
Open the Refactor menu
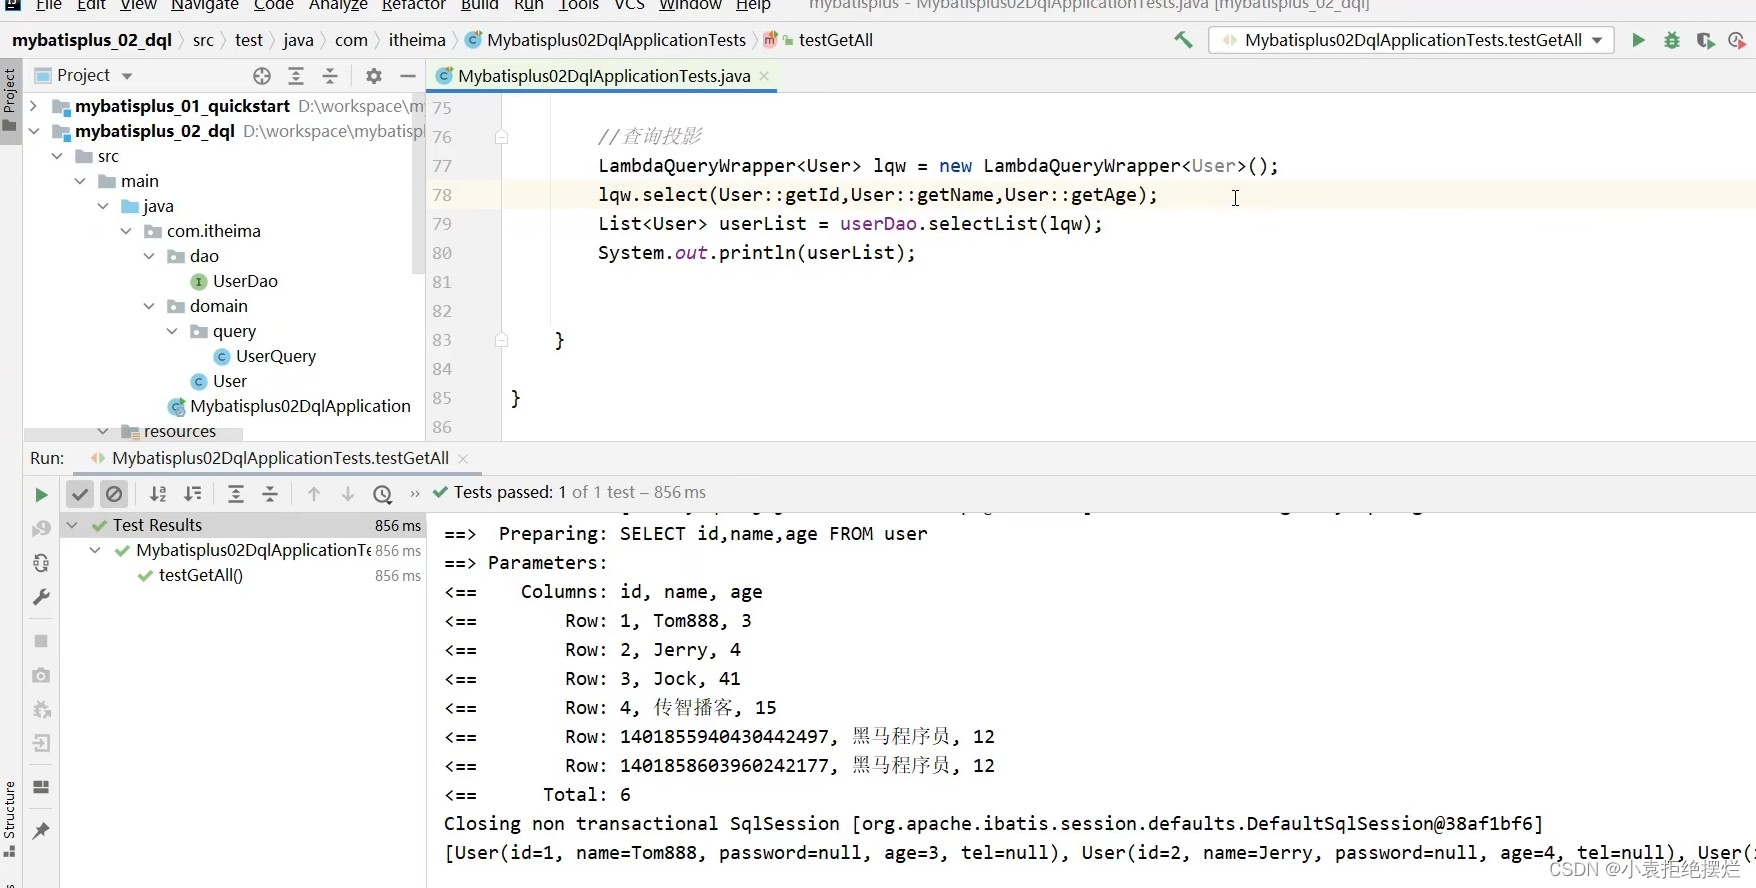click(x=413, y=5)
